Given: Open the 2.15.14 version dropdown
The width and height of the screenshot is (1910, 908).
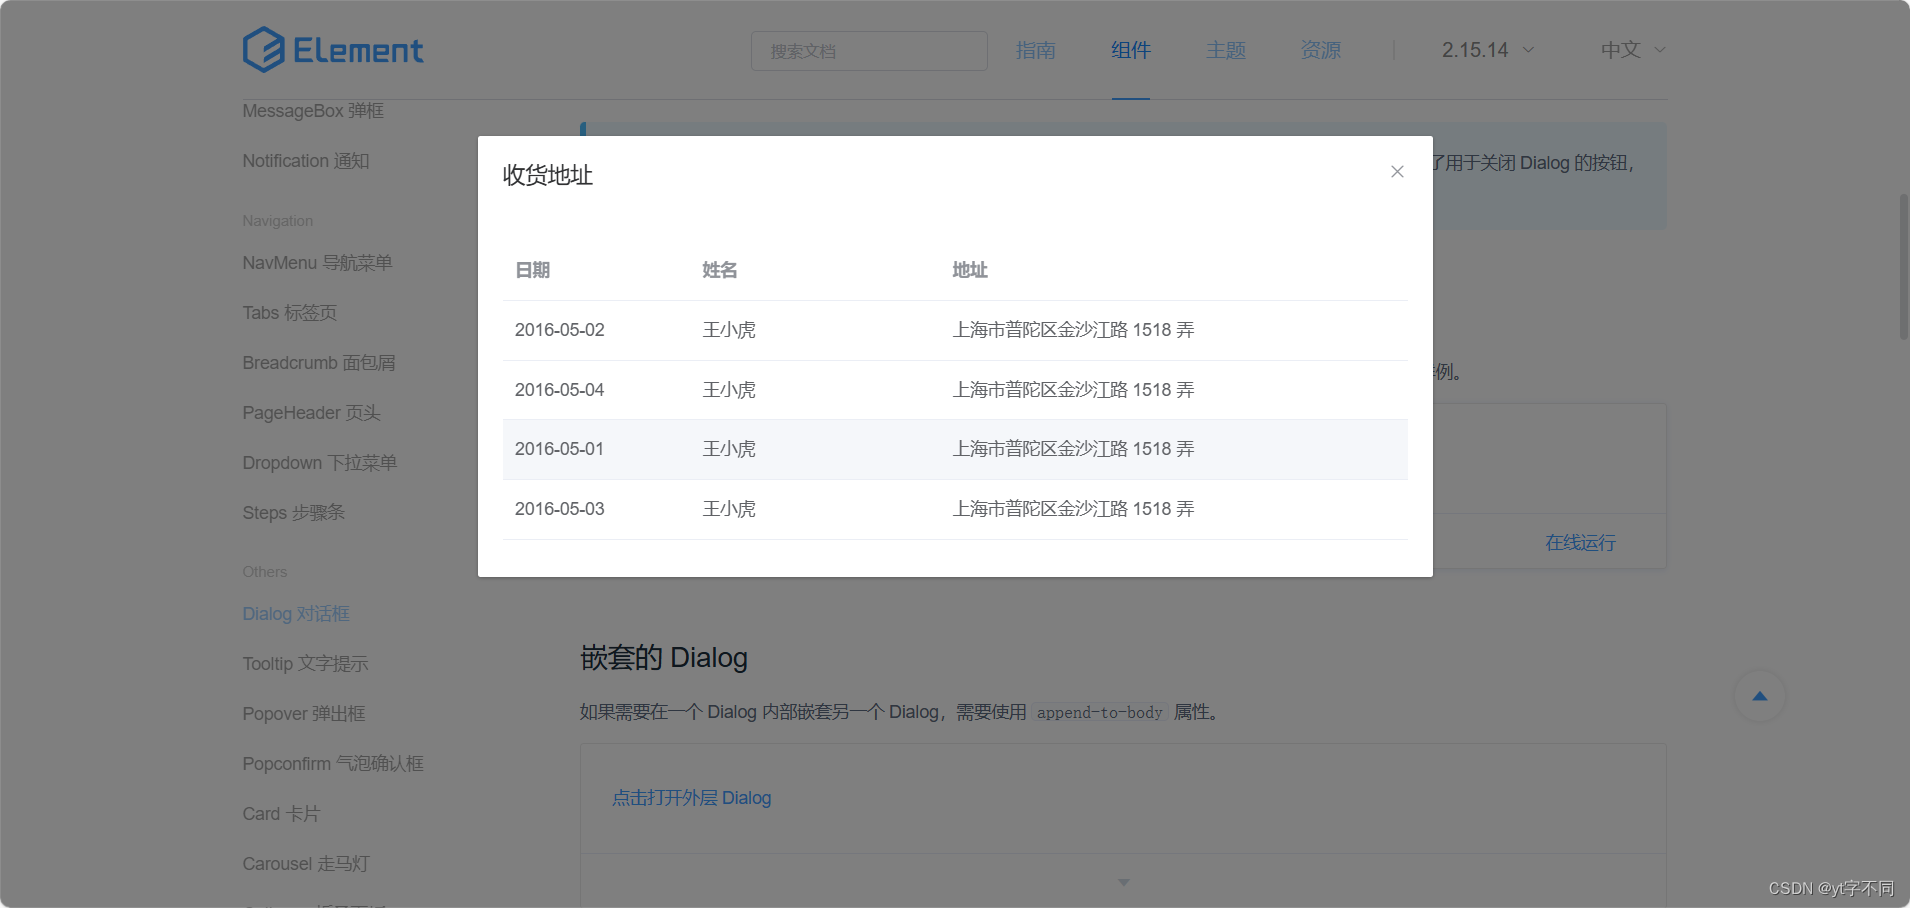Looking at the screenshot, I should [x=1487, y=50].
